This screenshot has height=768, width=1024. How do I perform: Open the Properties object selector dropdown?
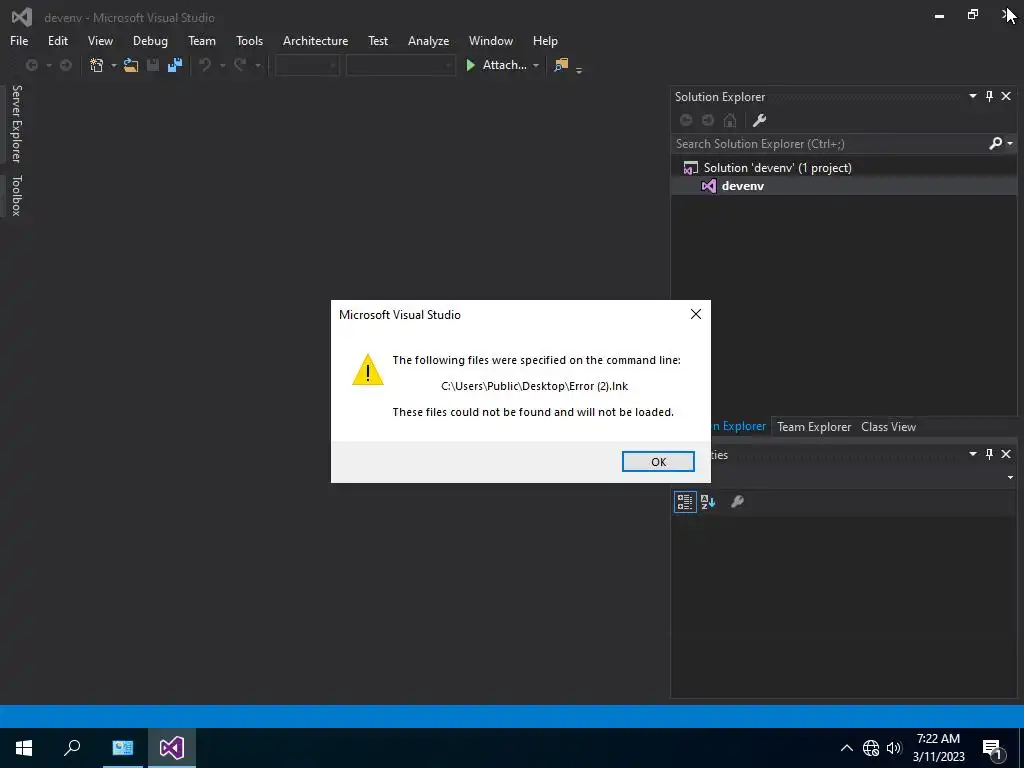tap(1010, 477)
